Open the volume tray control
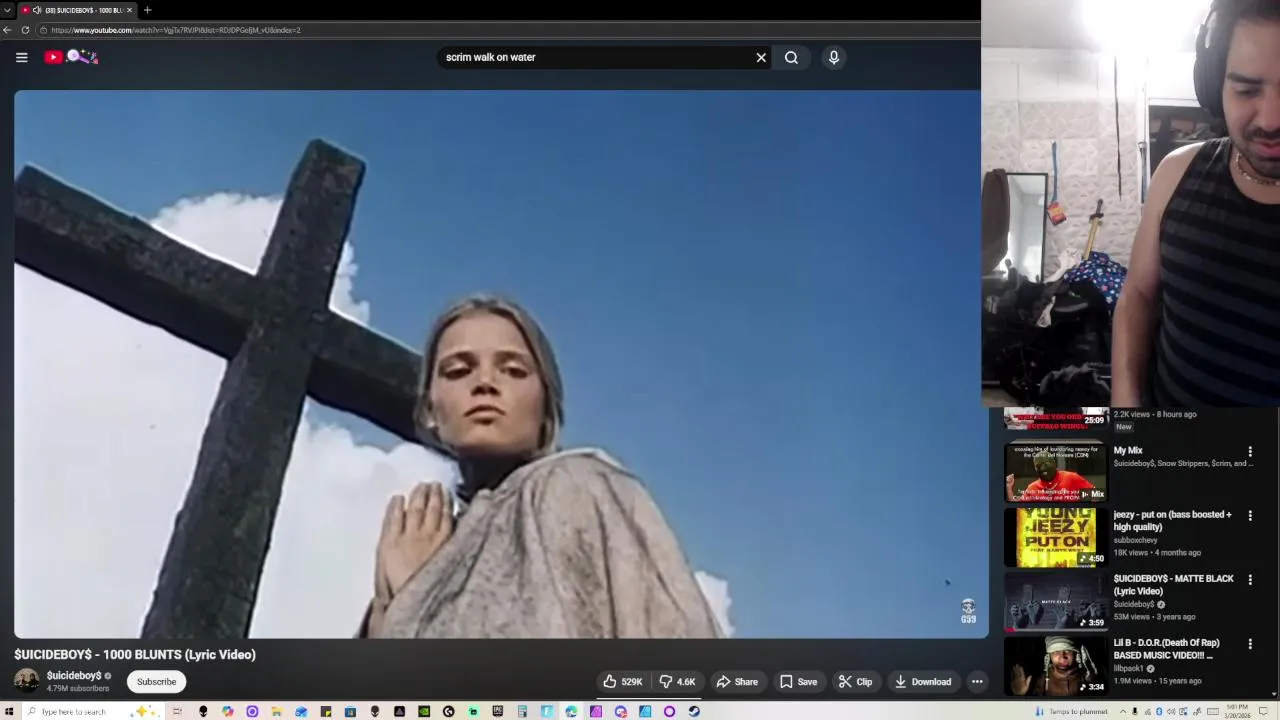 tap(1171, 711)
